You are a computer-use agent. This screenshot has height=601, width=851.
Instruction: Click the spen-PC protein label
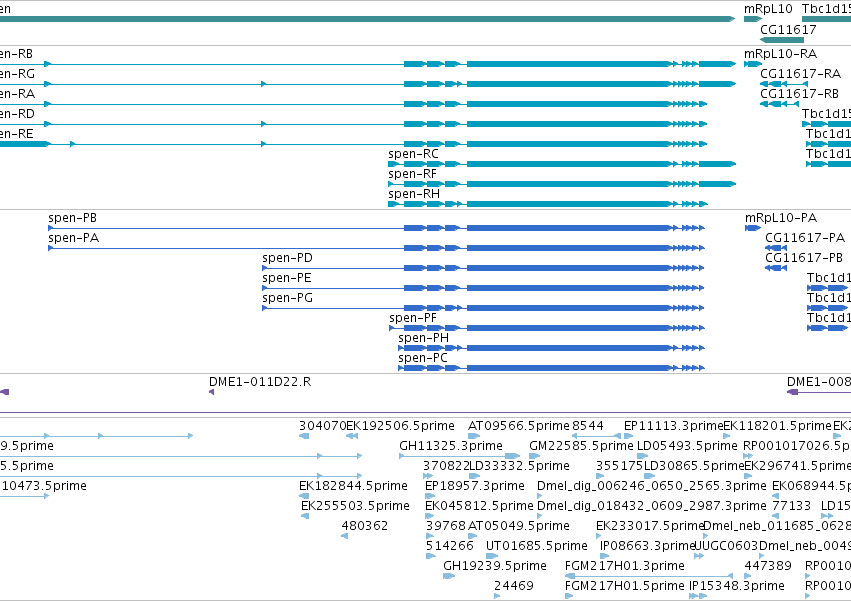[423, 358]
